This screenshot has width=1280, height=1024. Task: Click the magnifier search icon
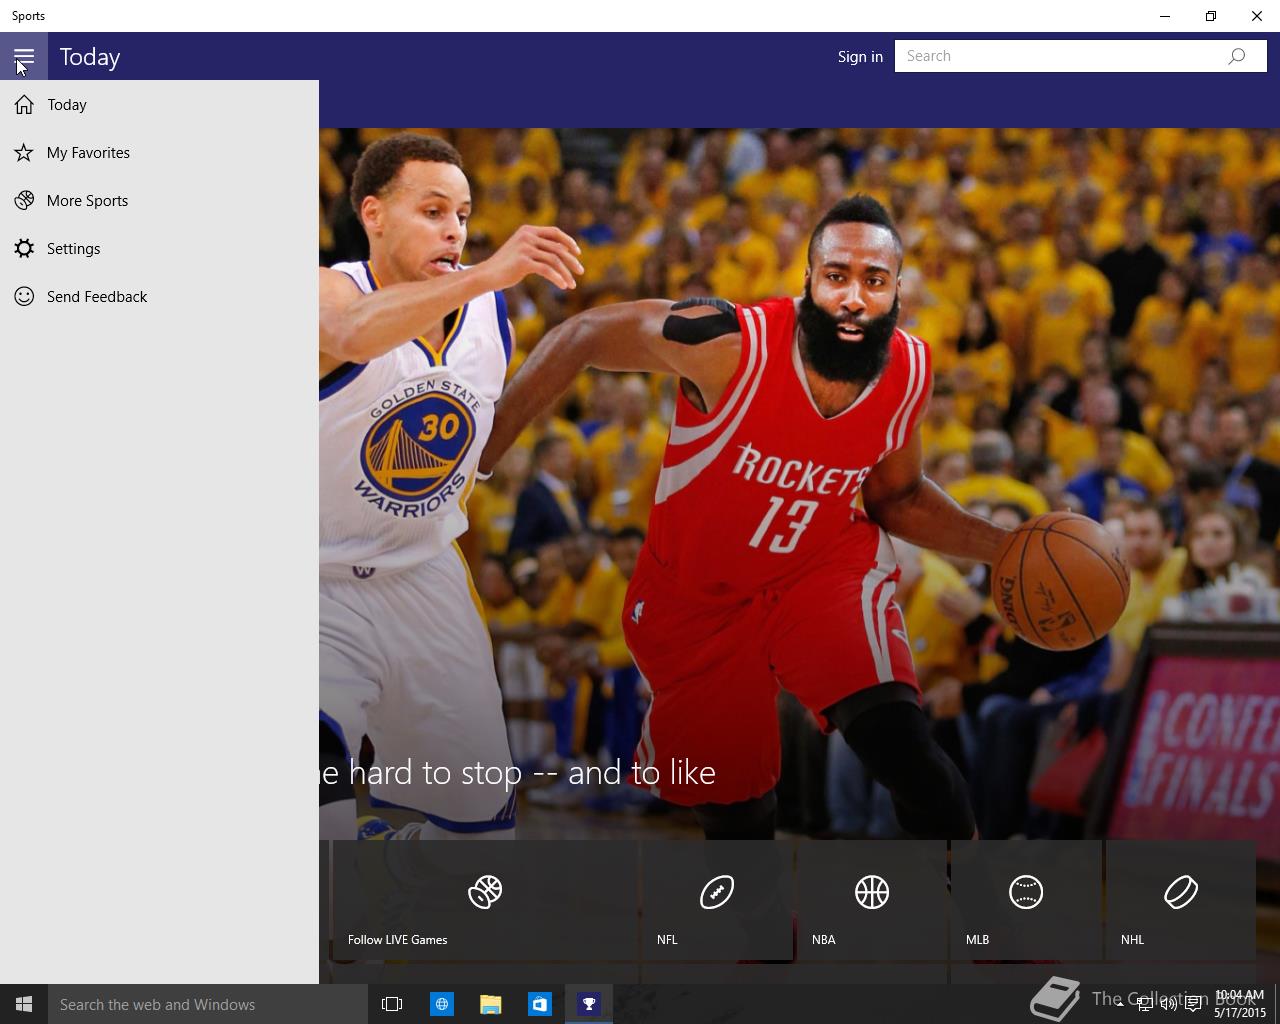[x=1237, y=56]
